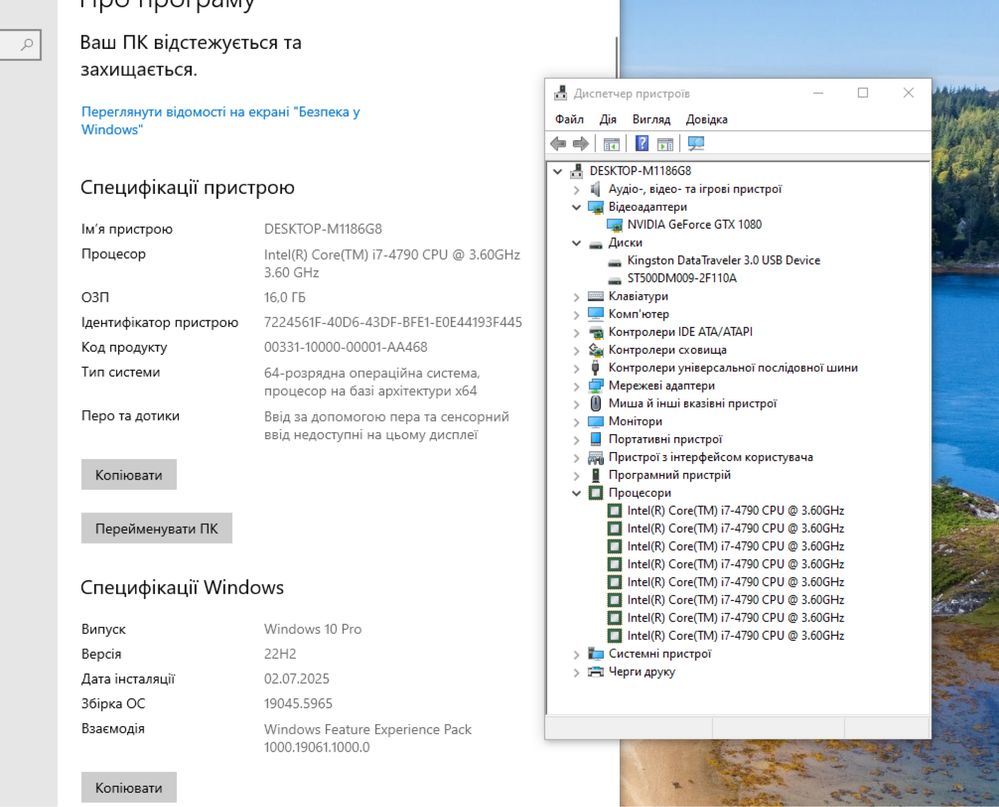Screen dimensions: 999x807
Task: Open the Довідка menu
Action: point(707,119)
